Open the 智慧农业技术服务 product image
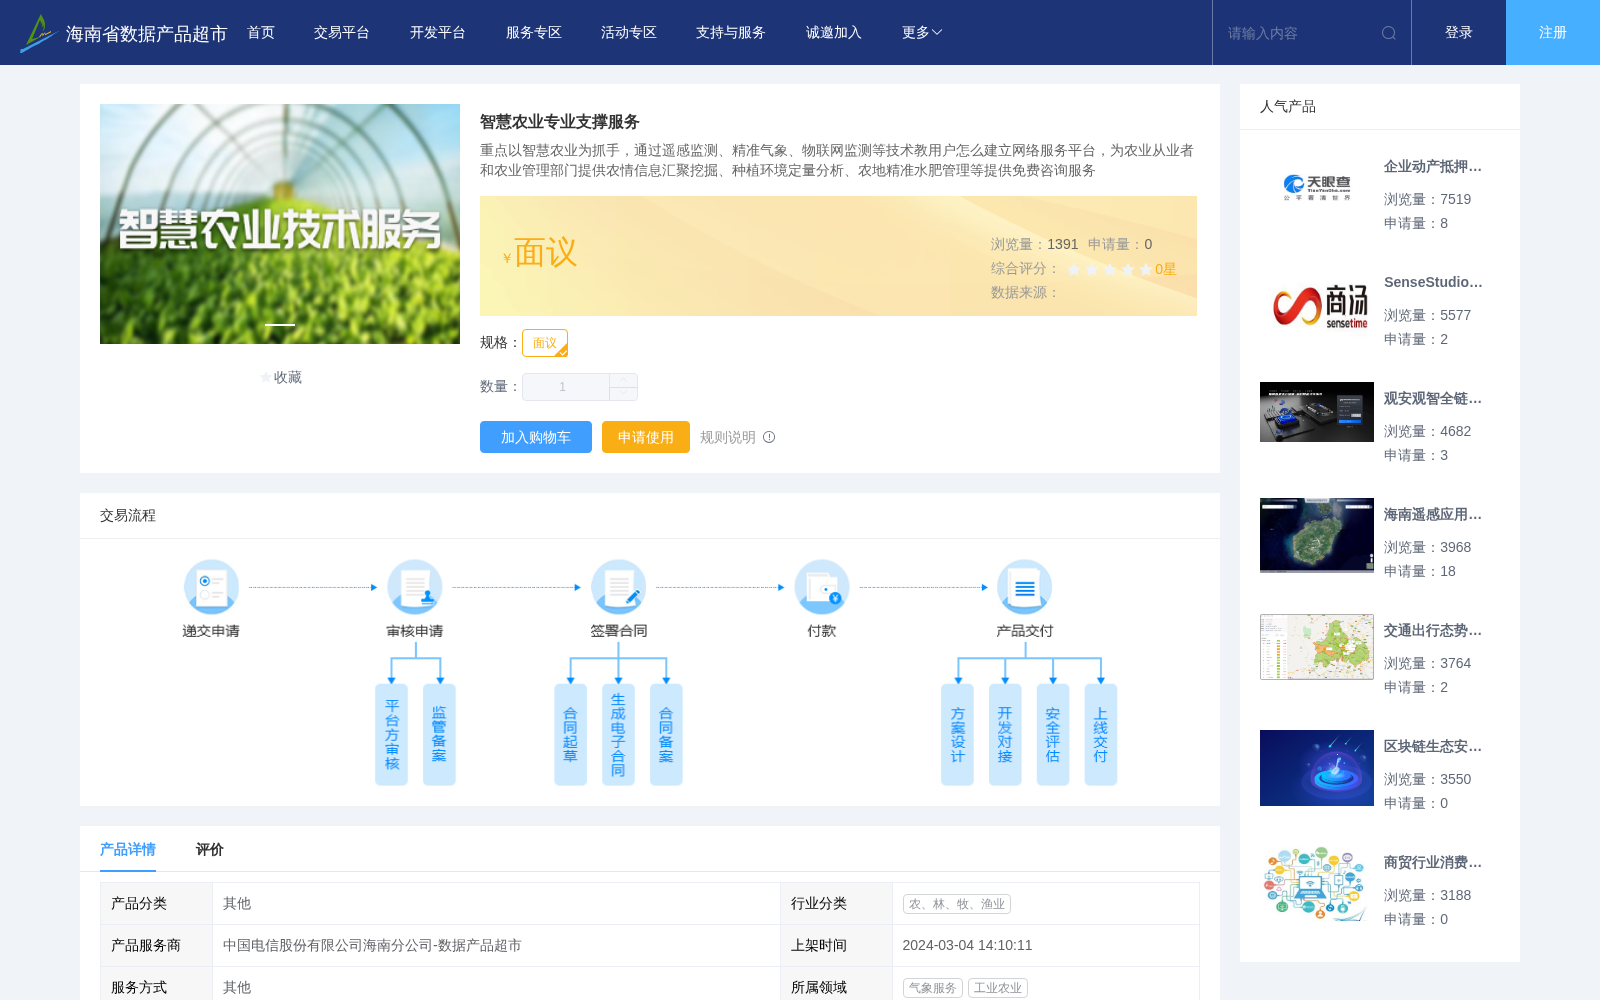 coord(280,224)
